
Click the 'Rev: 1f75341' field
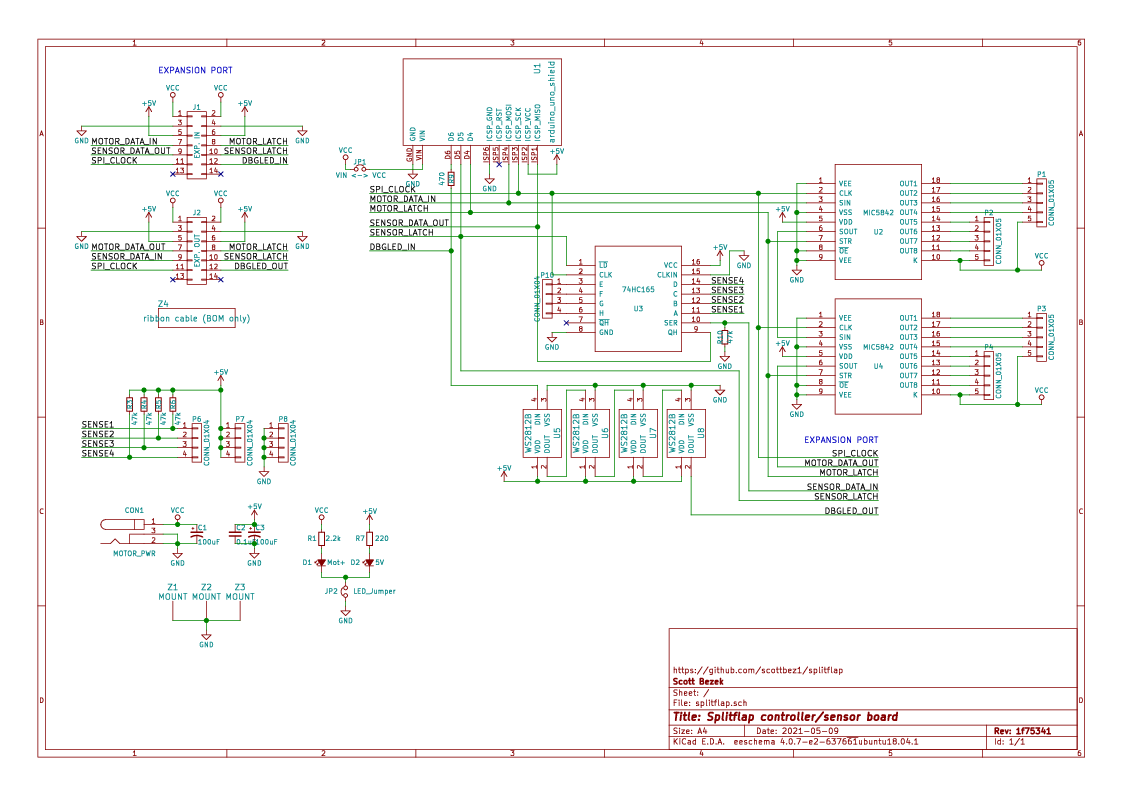click(x=1022, y=731)
